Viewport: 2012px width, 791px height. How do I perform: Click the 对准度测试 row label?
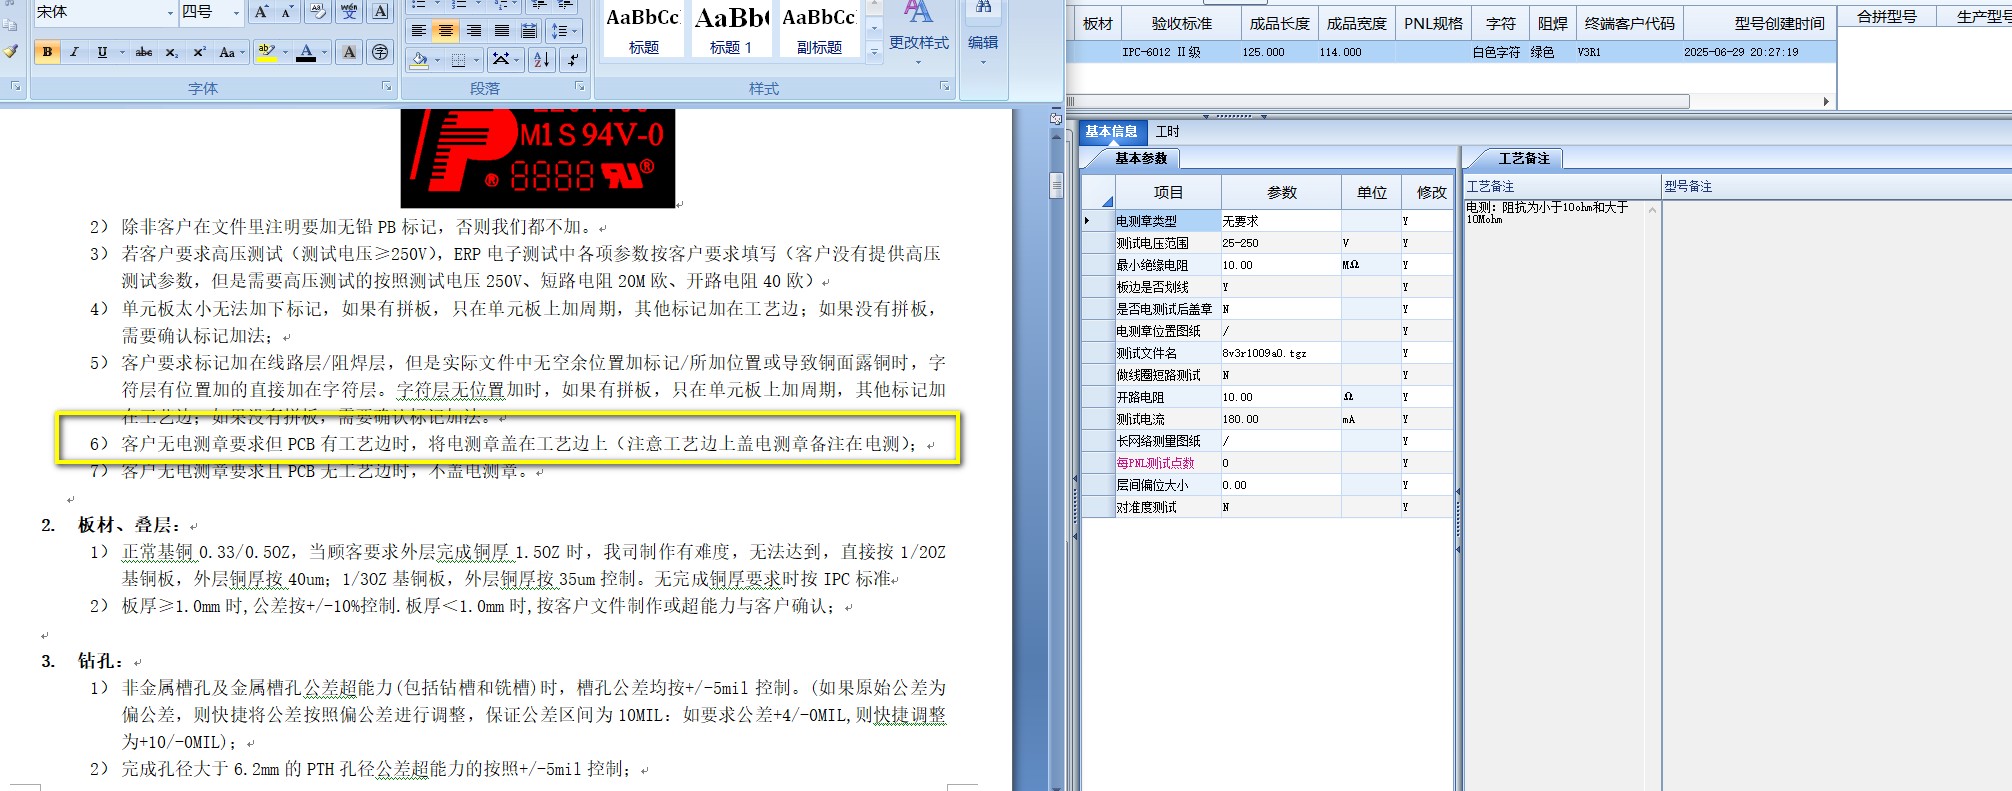click(x=1167, y=507)
